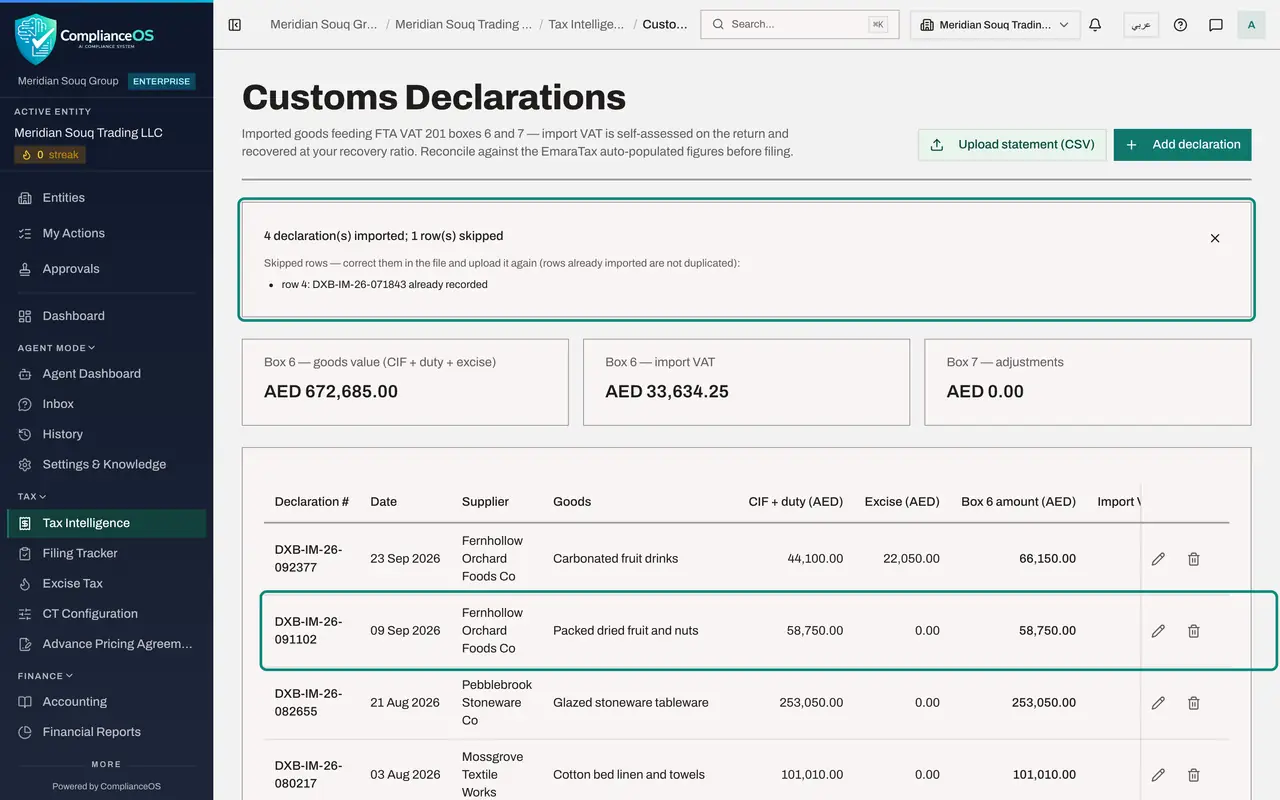Viewport: 1280px width, 800px height.
Task: Edit declaration DXB-IM-26-080217
Action: 1158,775
